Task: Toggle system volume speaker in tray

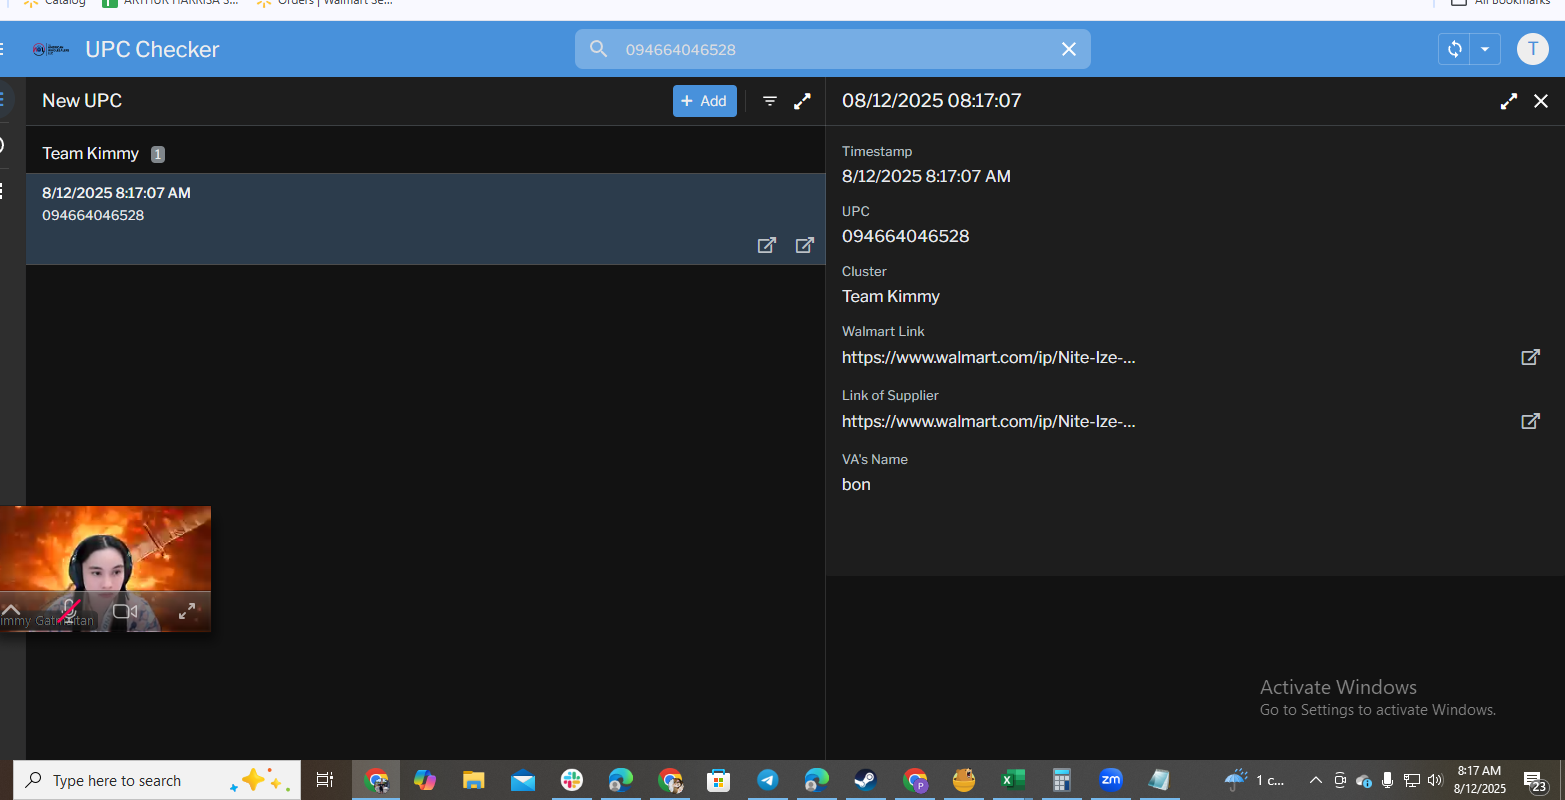Action: coord(1436,780)
